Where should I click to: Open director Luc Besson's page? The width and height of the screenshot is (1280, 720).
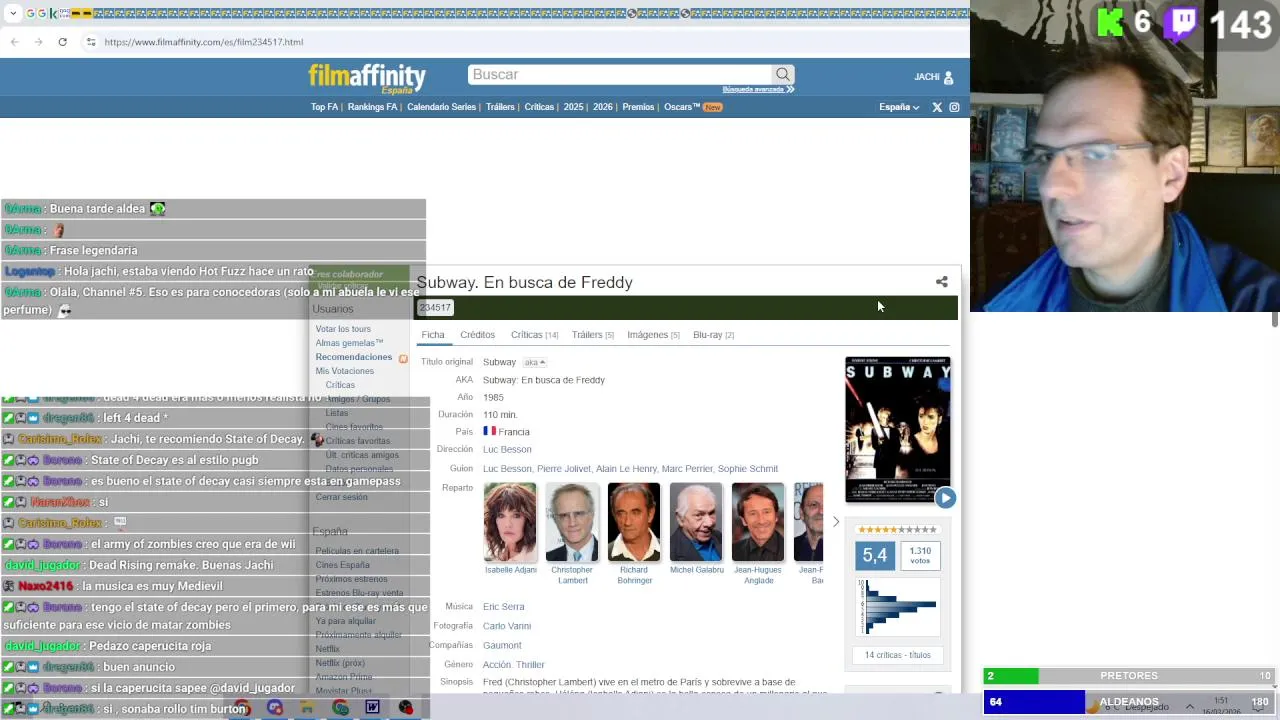point(507,449)
